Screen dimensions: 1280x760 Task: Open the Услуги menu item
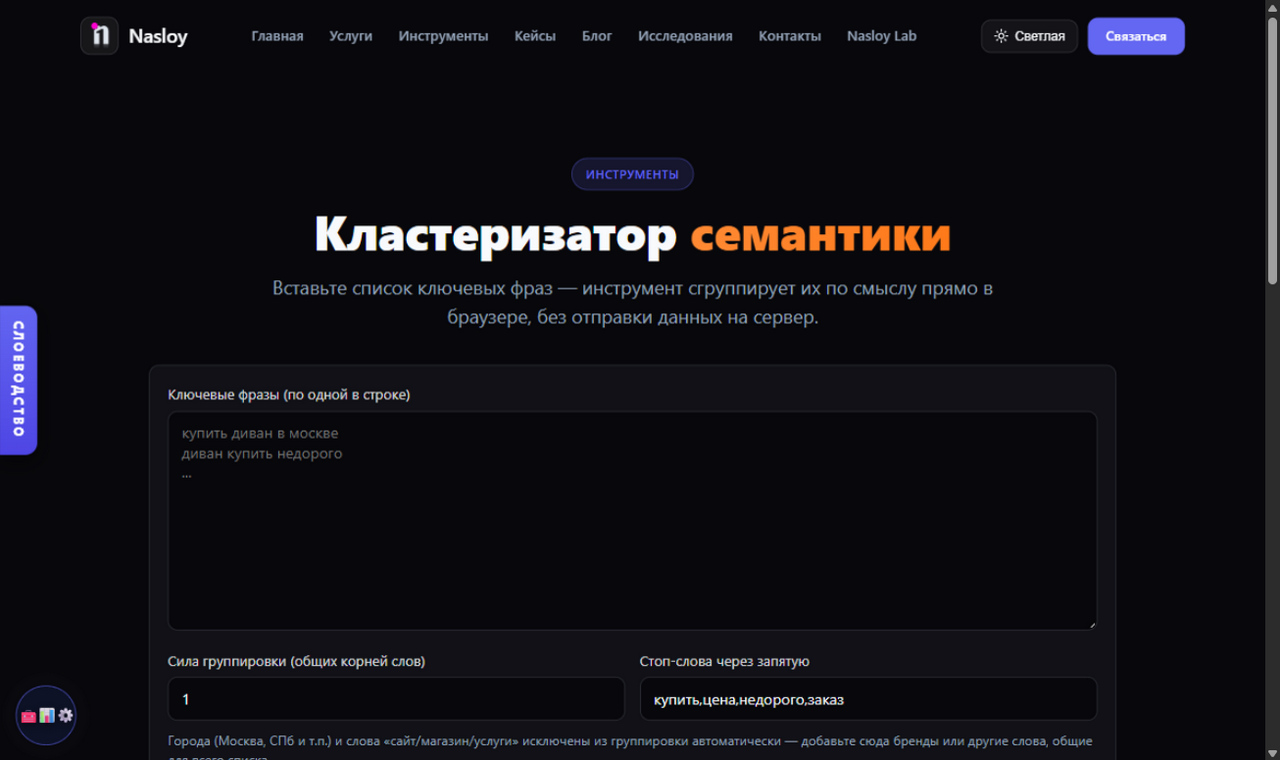[351, 36]
